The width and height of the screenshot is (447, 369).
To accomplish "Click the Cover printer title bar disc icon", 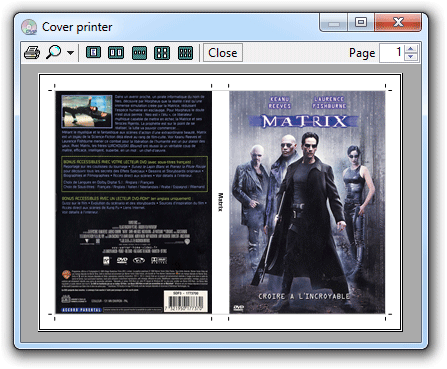I will 29,27.
